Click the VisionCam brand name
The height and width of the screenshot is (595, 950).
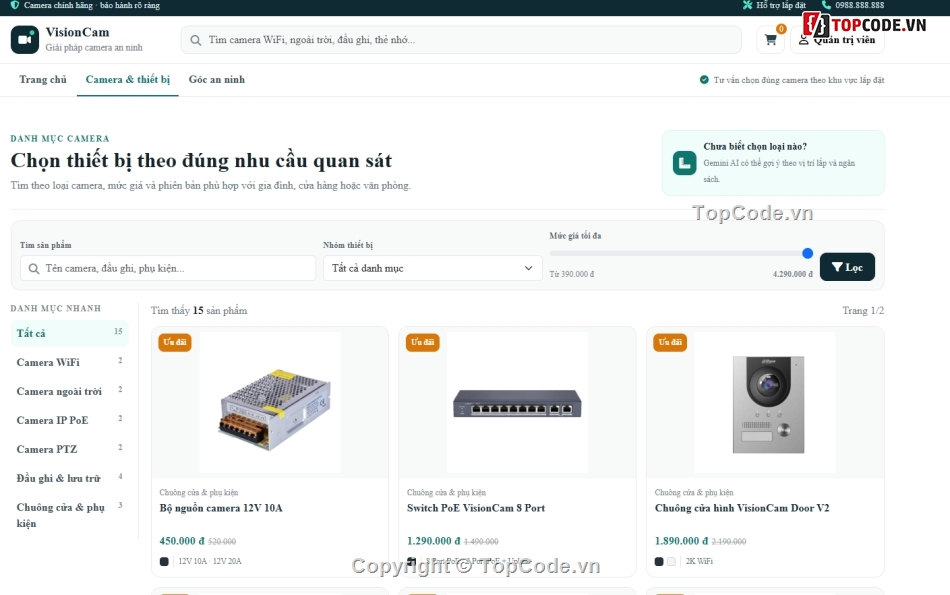coord(78,32)
